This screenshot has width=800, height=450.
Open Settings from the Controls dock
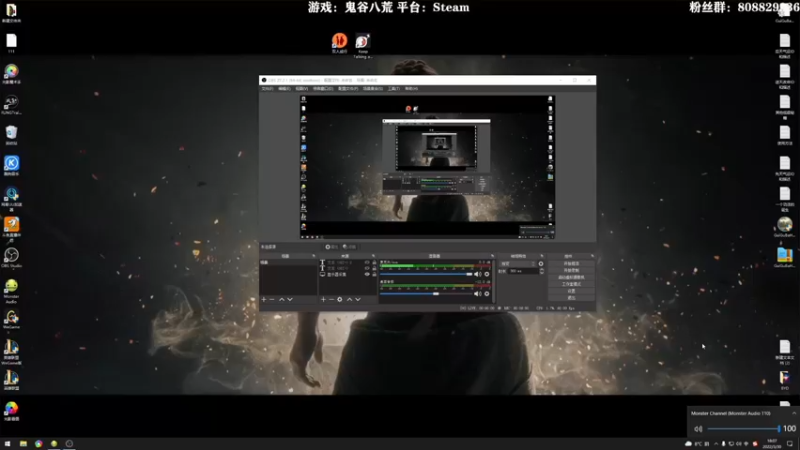tap(571, 291)
